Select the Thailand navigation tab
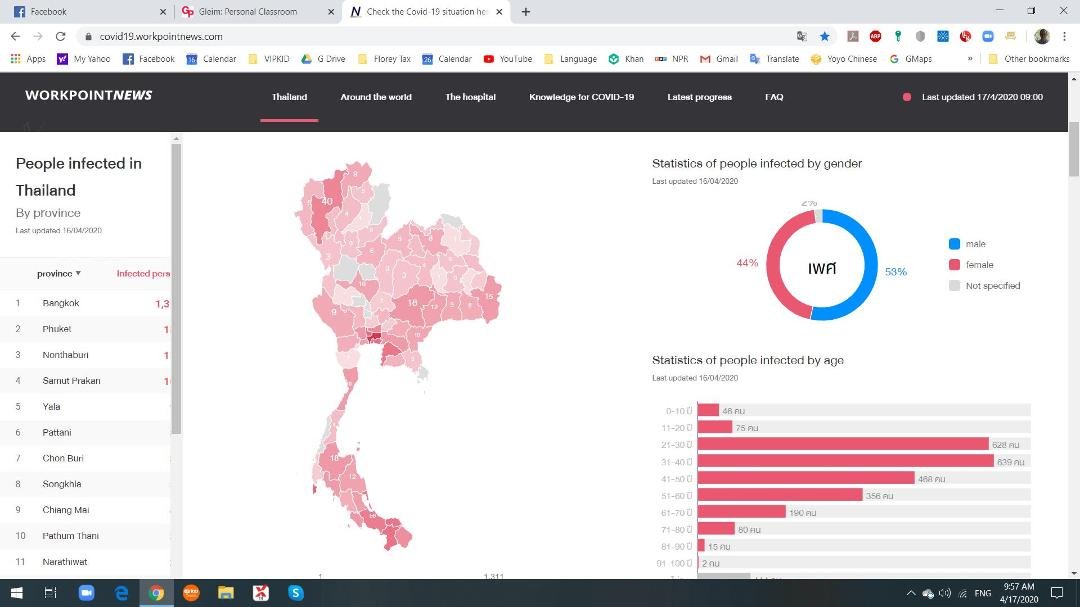The image size is (1080, 607). [289, 97]
